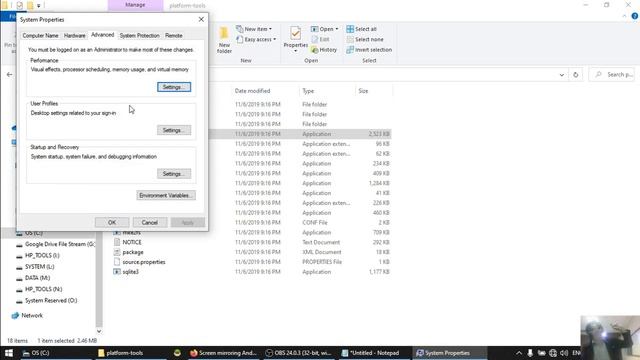Click microphone icon in system tray
The image size is (640, 360).
point(530,353)
